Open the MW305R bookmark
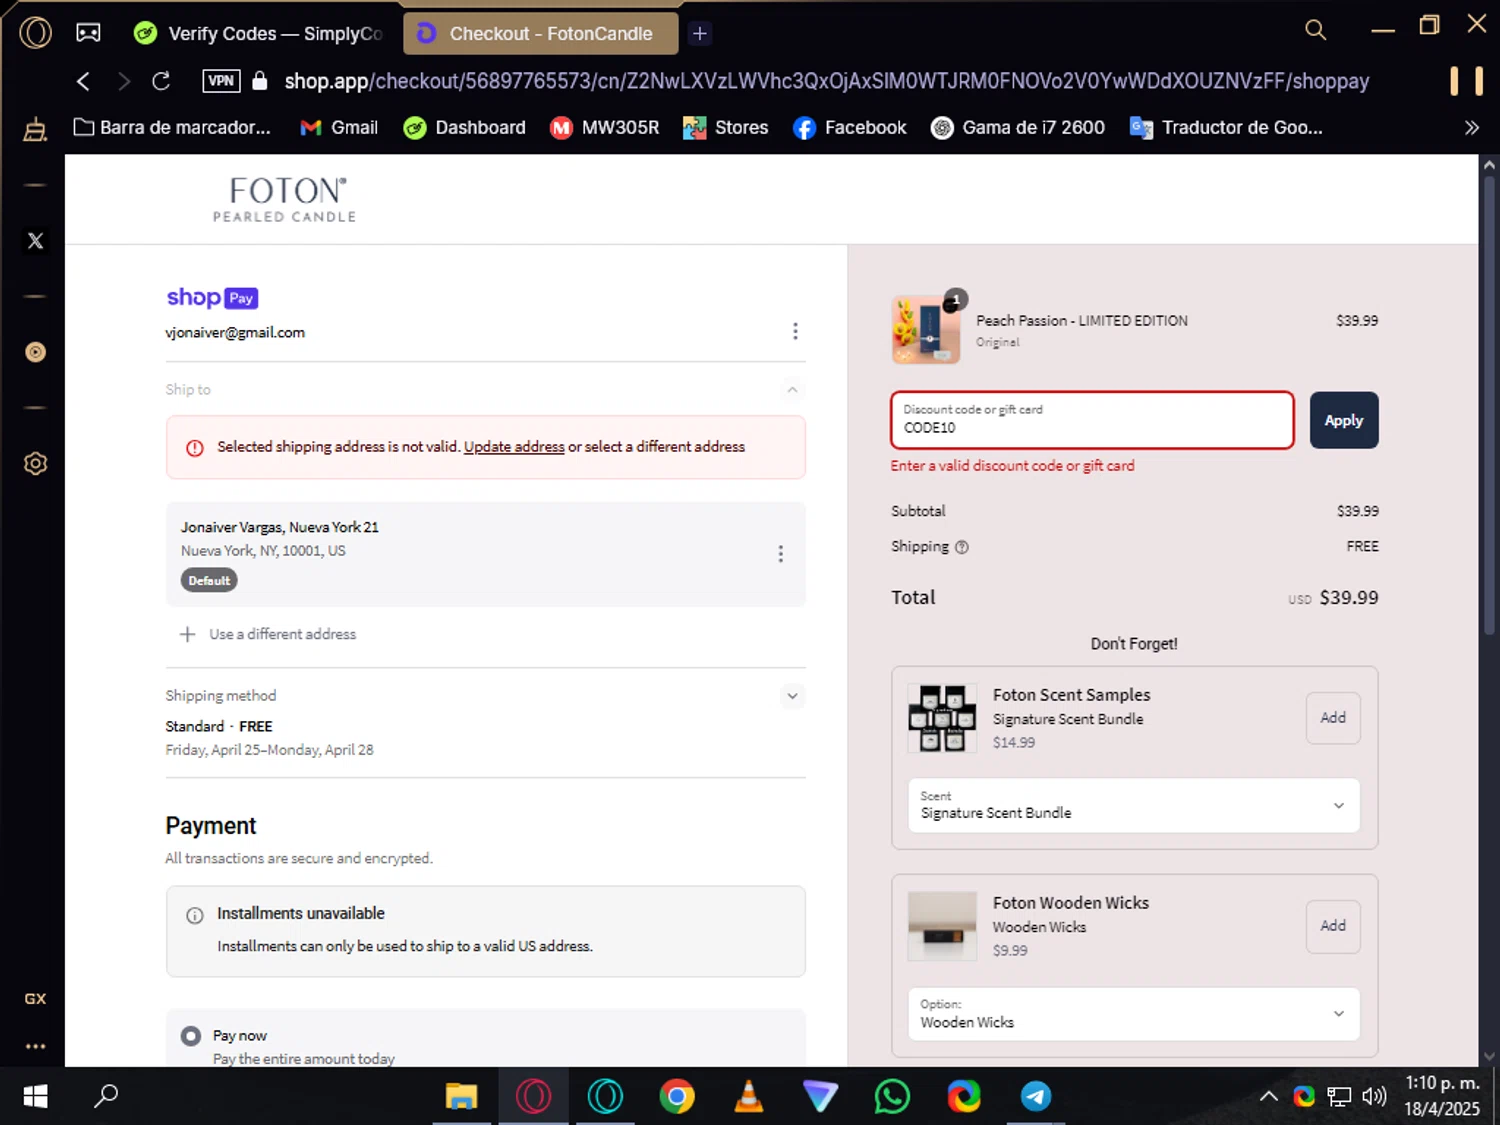This screenshot has width=1500, height=1125. tap(605, 128)
